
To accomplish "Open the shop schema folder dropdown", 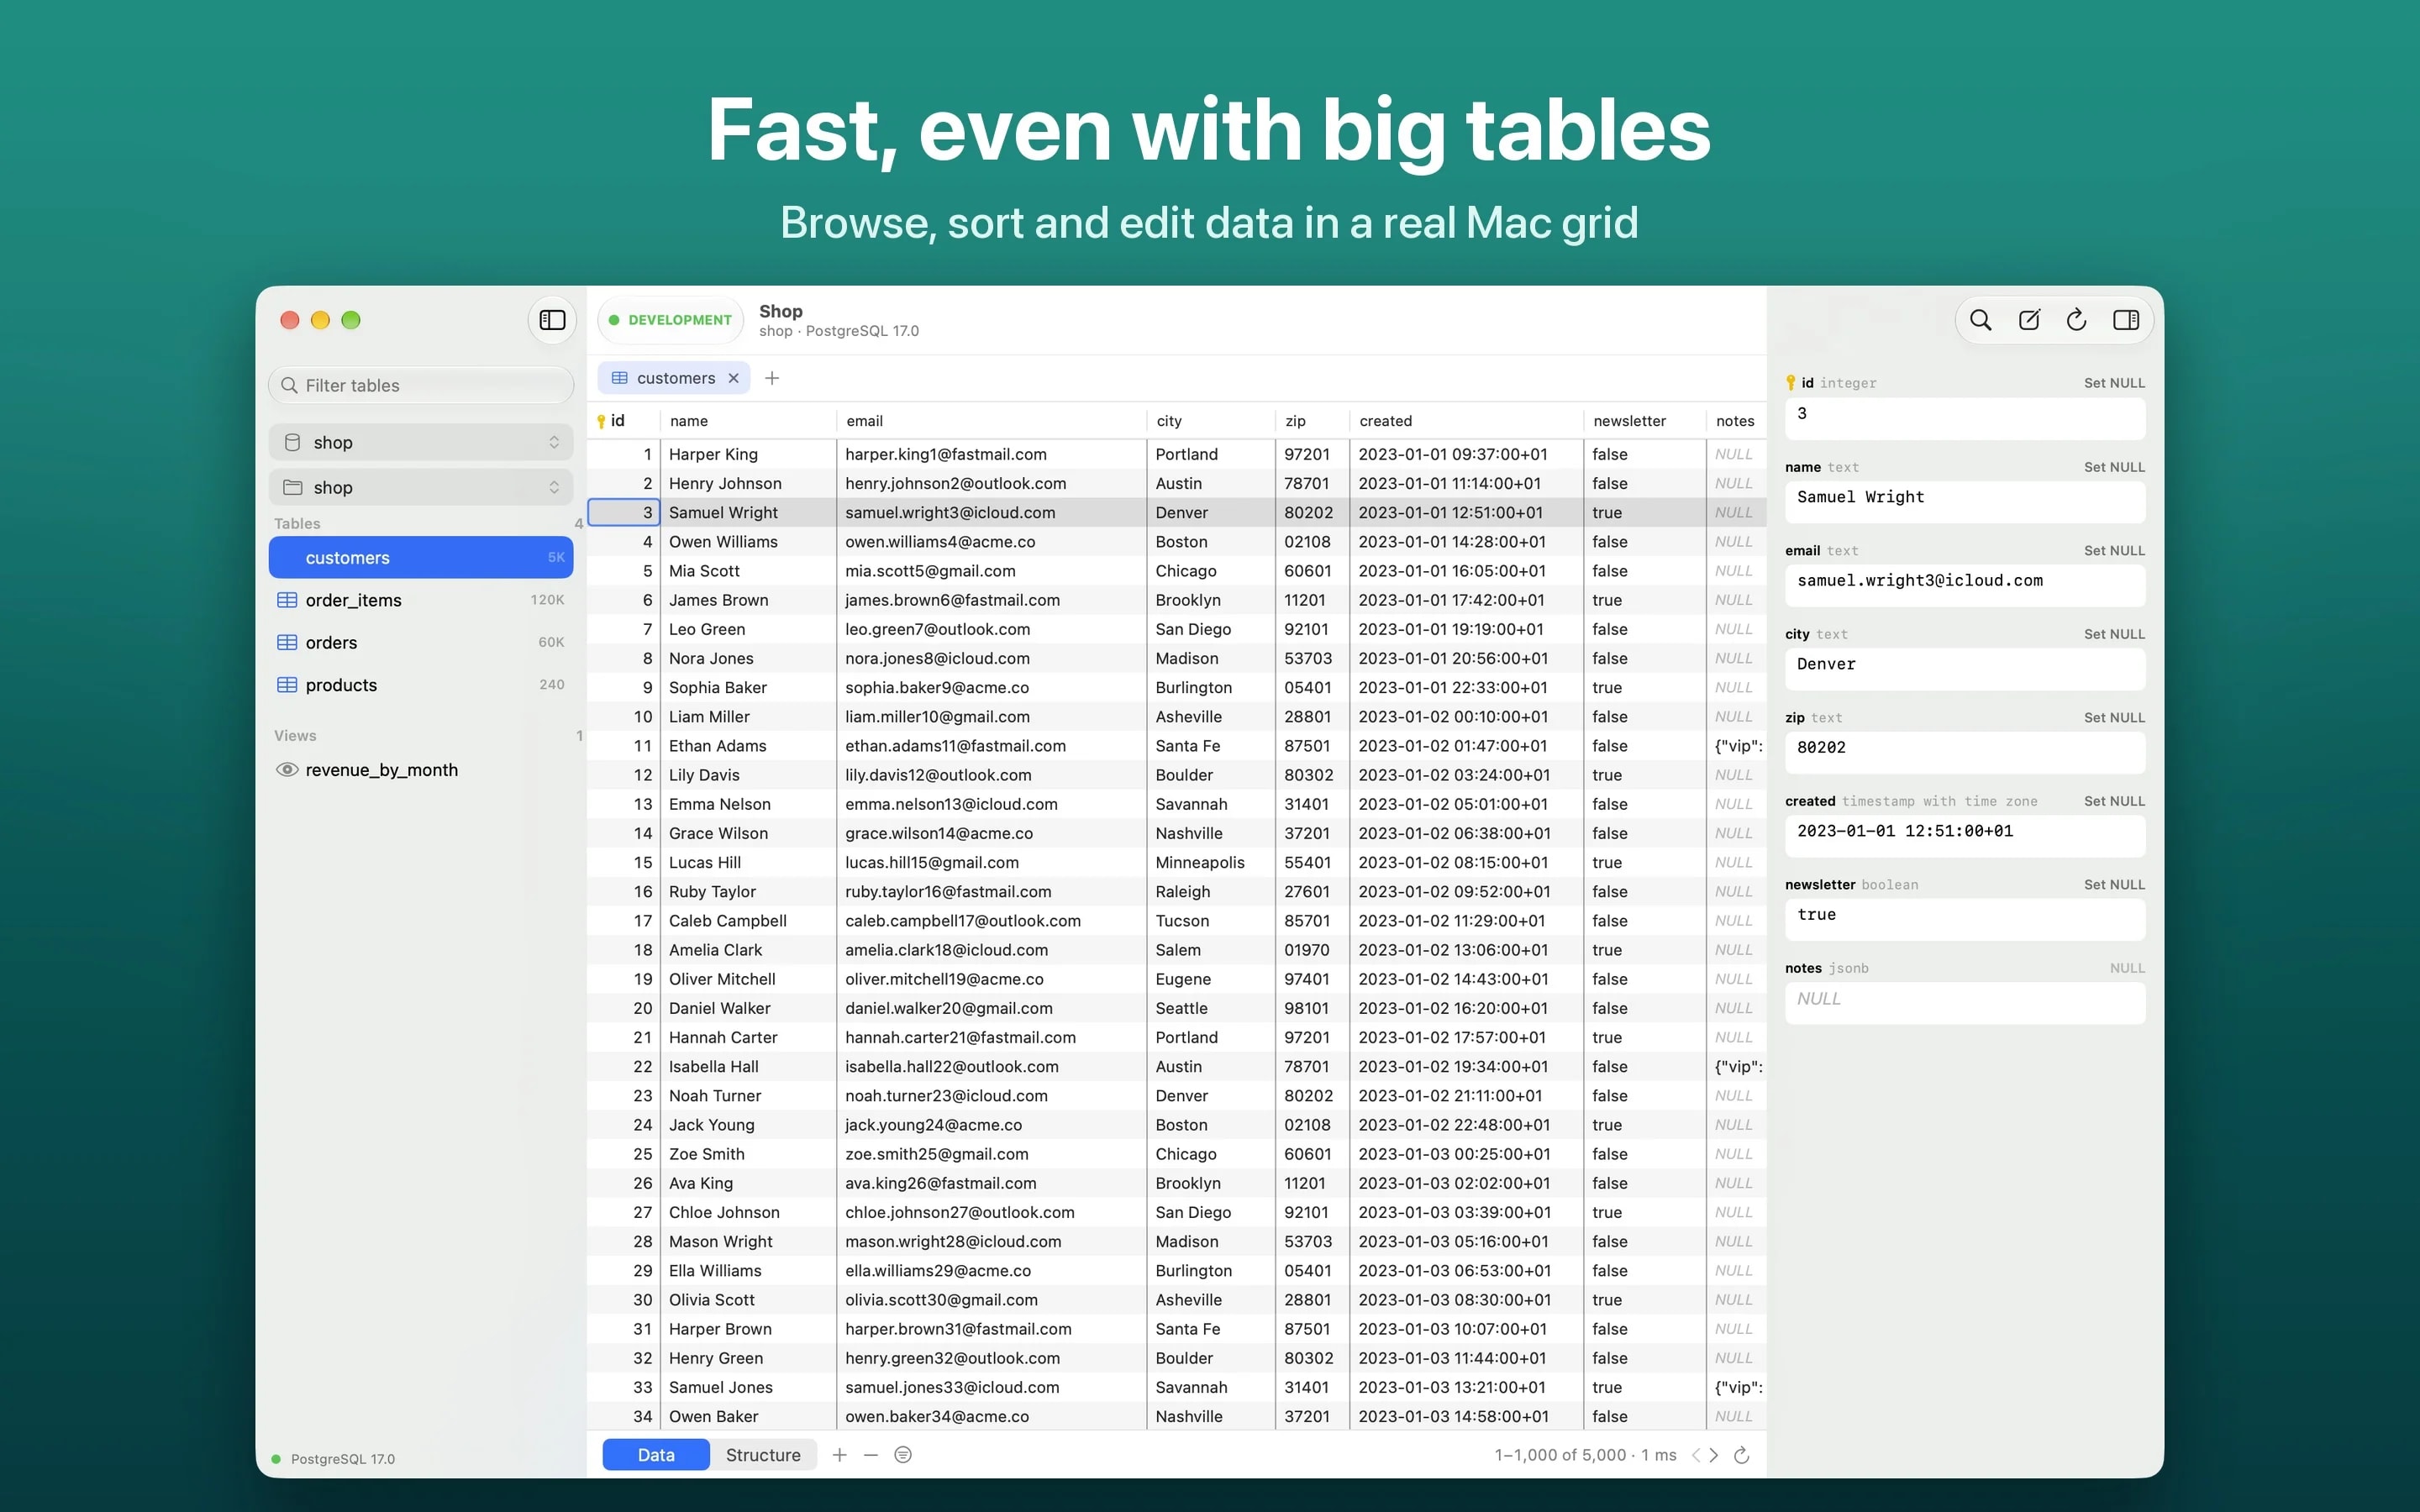I will [x=421, y=487].
